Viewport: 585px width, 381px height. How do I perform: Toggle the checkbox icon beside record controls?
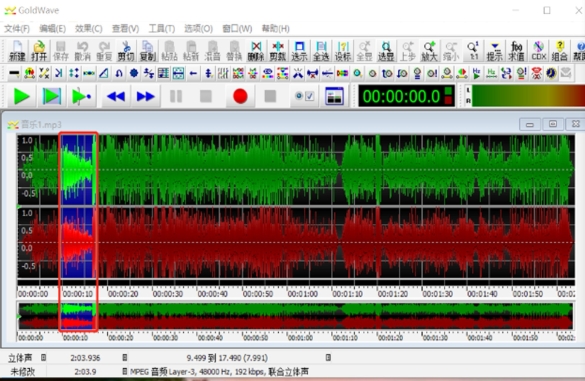[309, 96]
